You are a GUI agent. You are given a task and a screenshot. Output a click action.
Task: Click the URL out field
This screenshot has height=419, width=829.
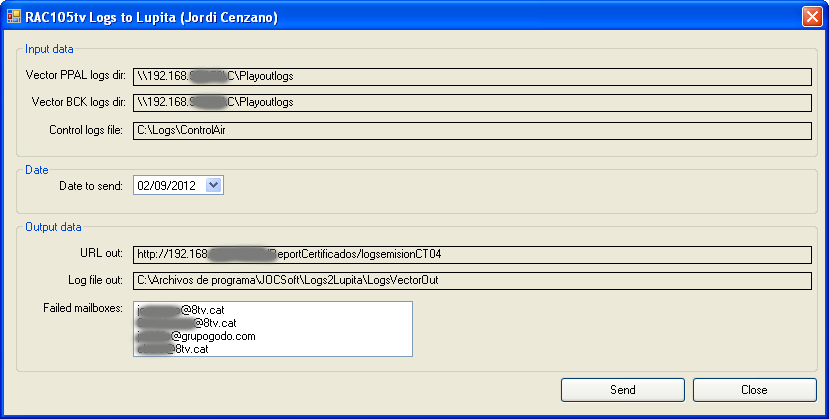click(x=471, y=254)
